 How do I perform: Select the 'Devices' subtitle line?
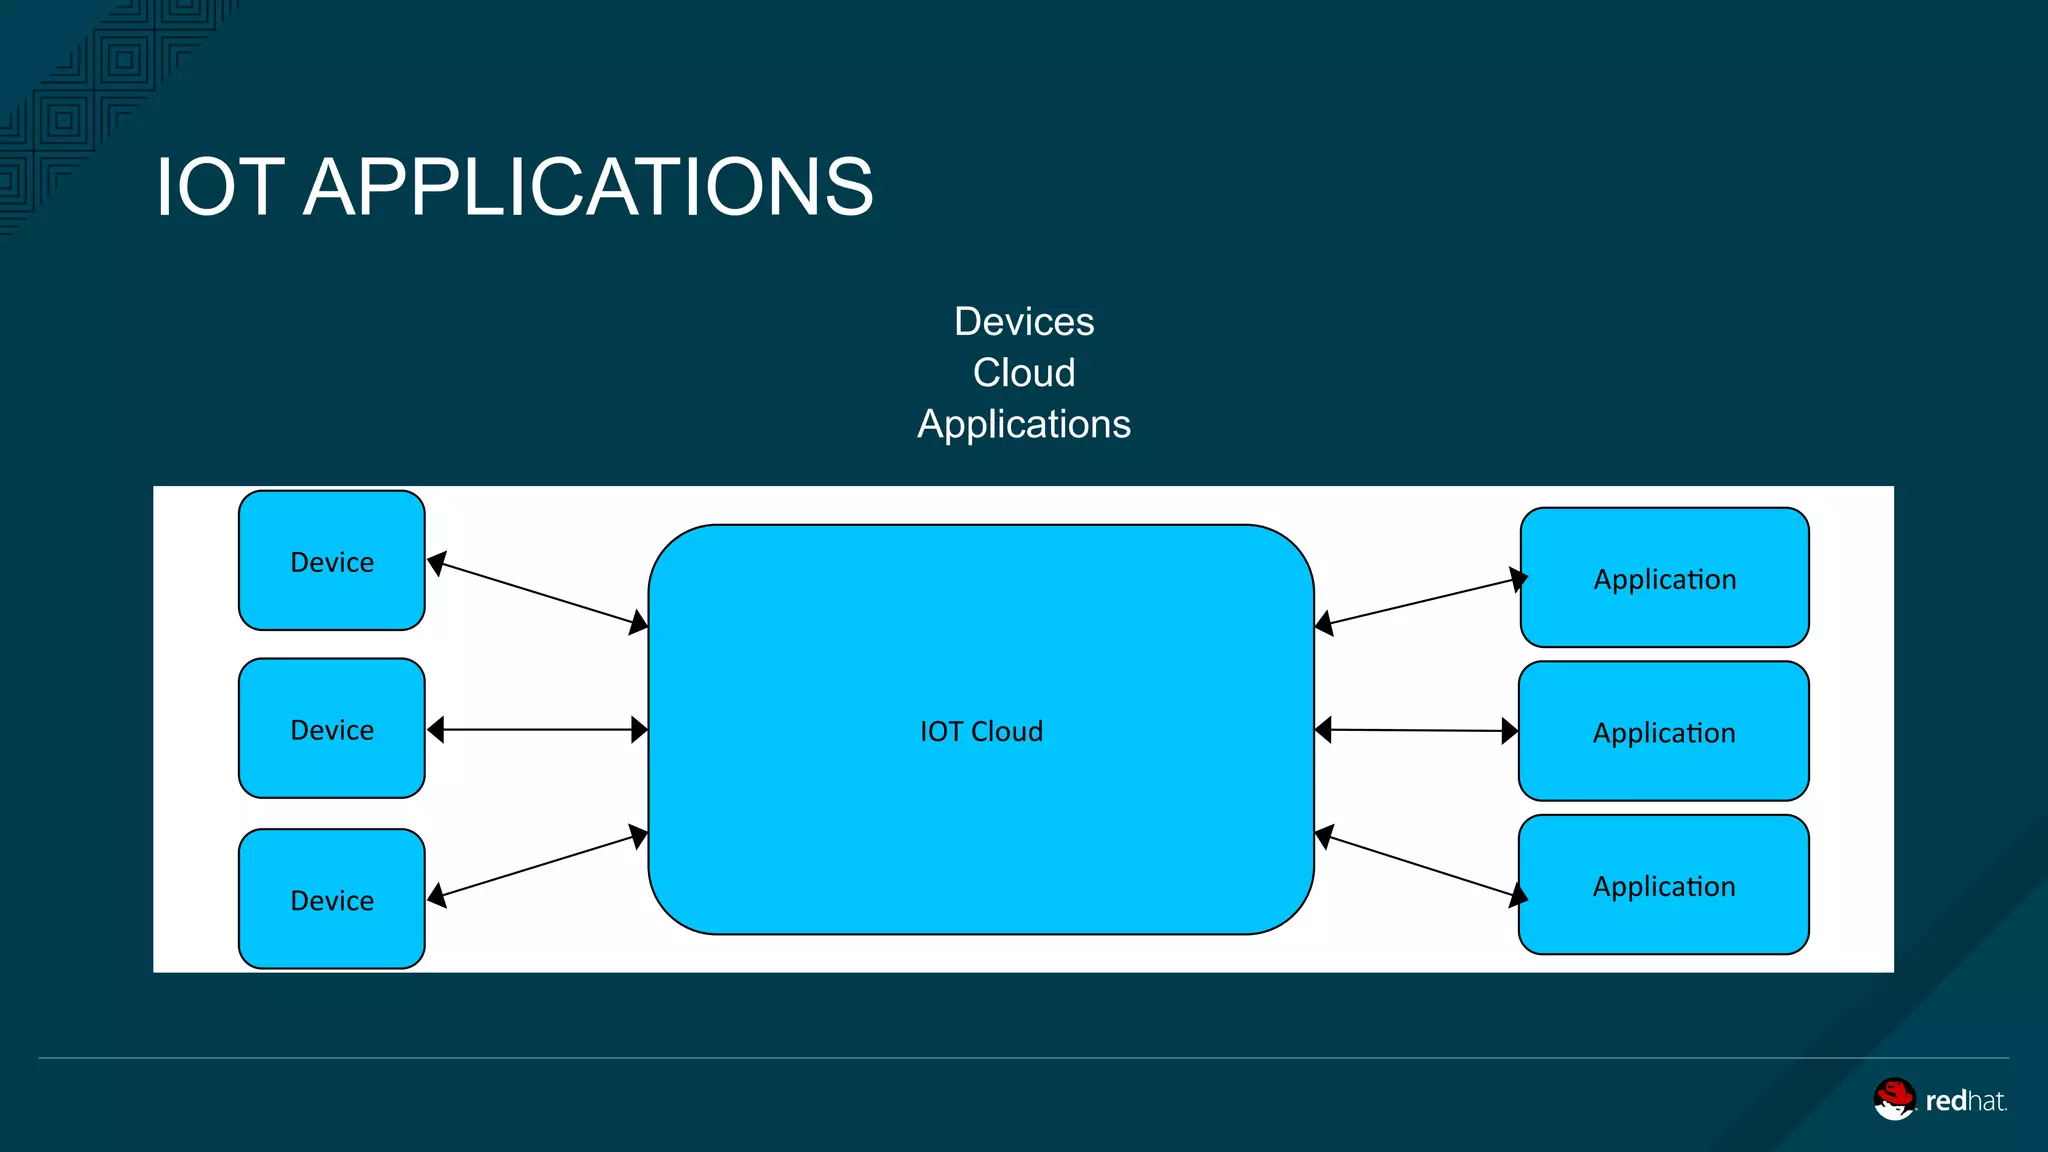(x=1024, y=322)
